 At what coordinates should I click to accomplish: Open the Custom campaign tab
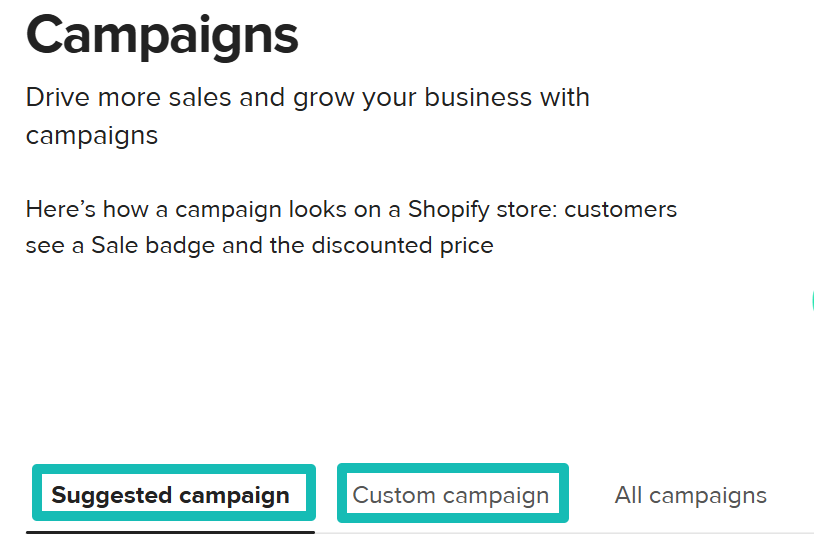(x=451, y=495)
